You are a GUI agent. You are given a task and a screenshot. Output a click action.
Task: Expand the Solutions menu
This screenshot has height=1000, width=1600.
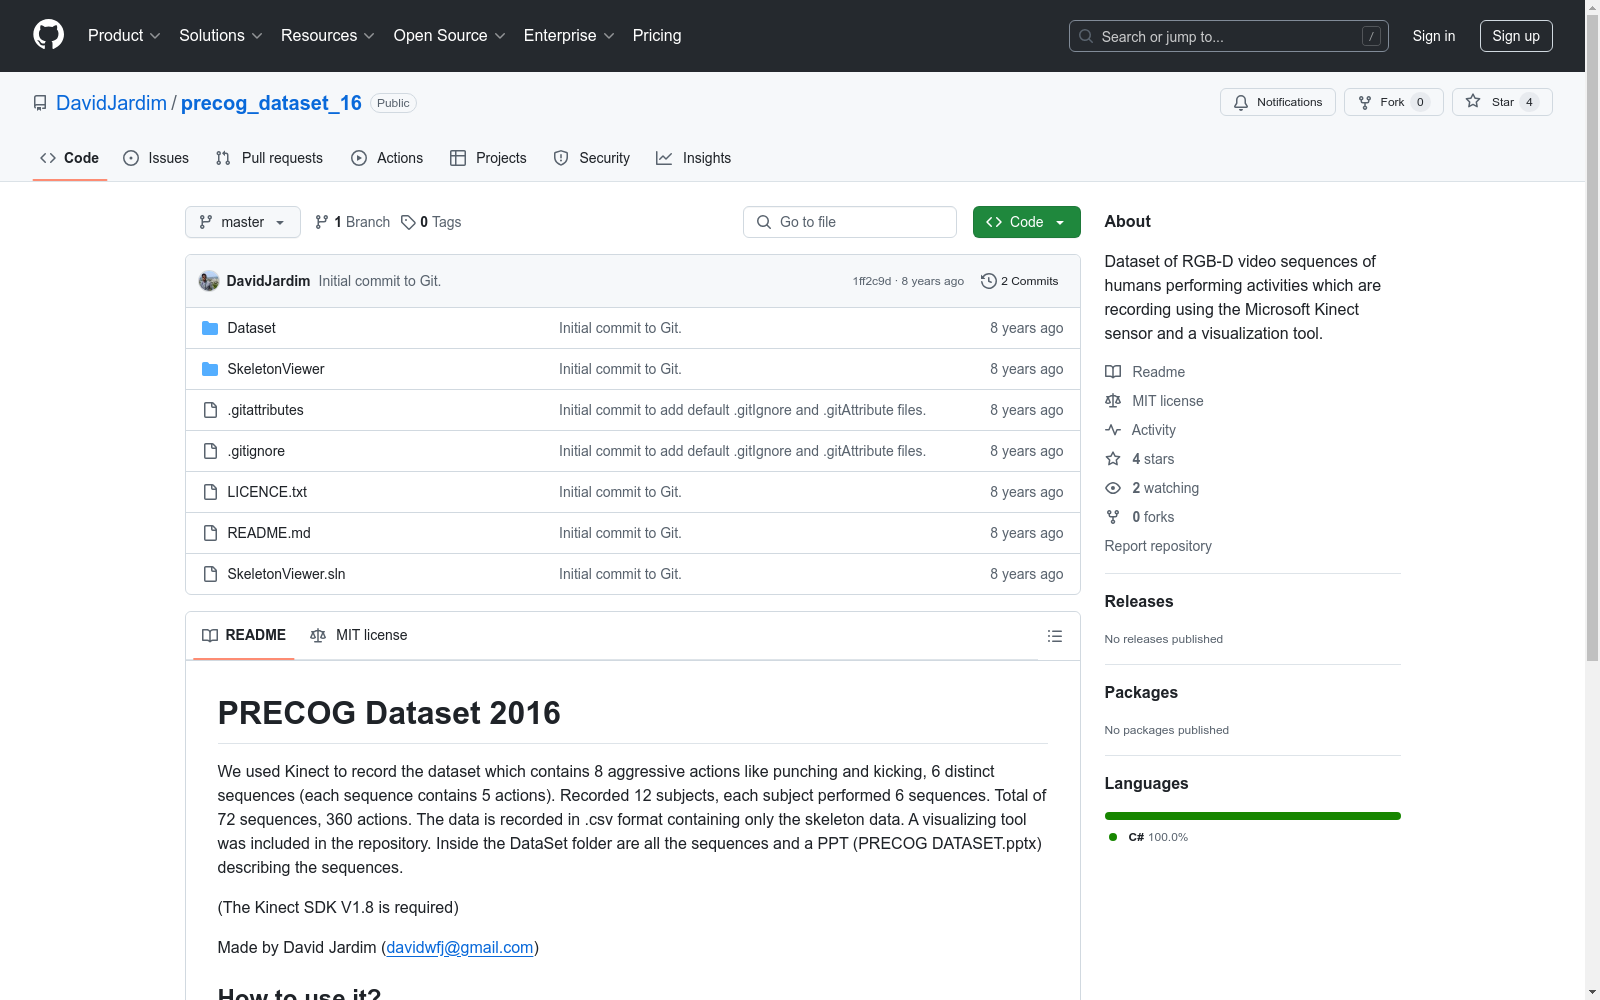[x=221, y=36]
